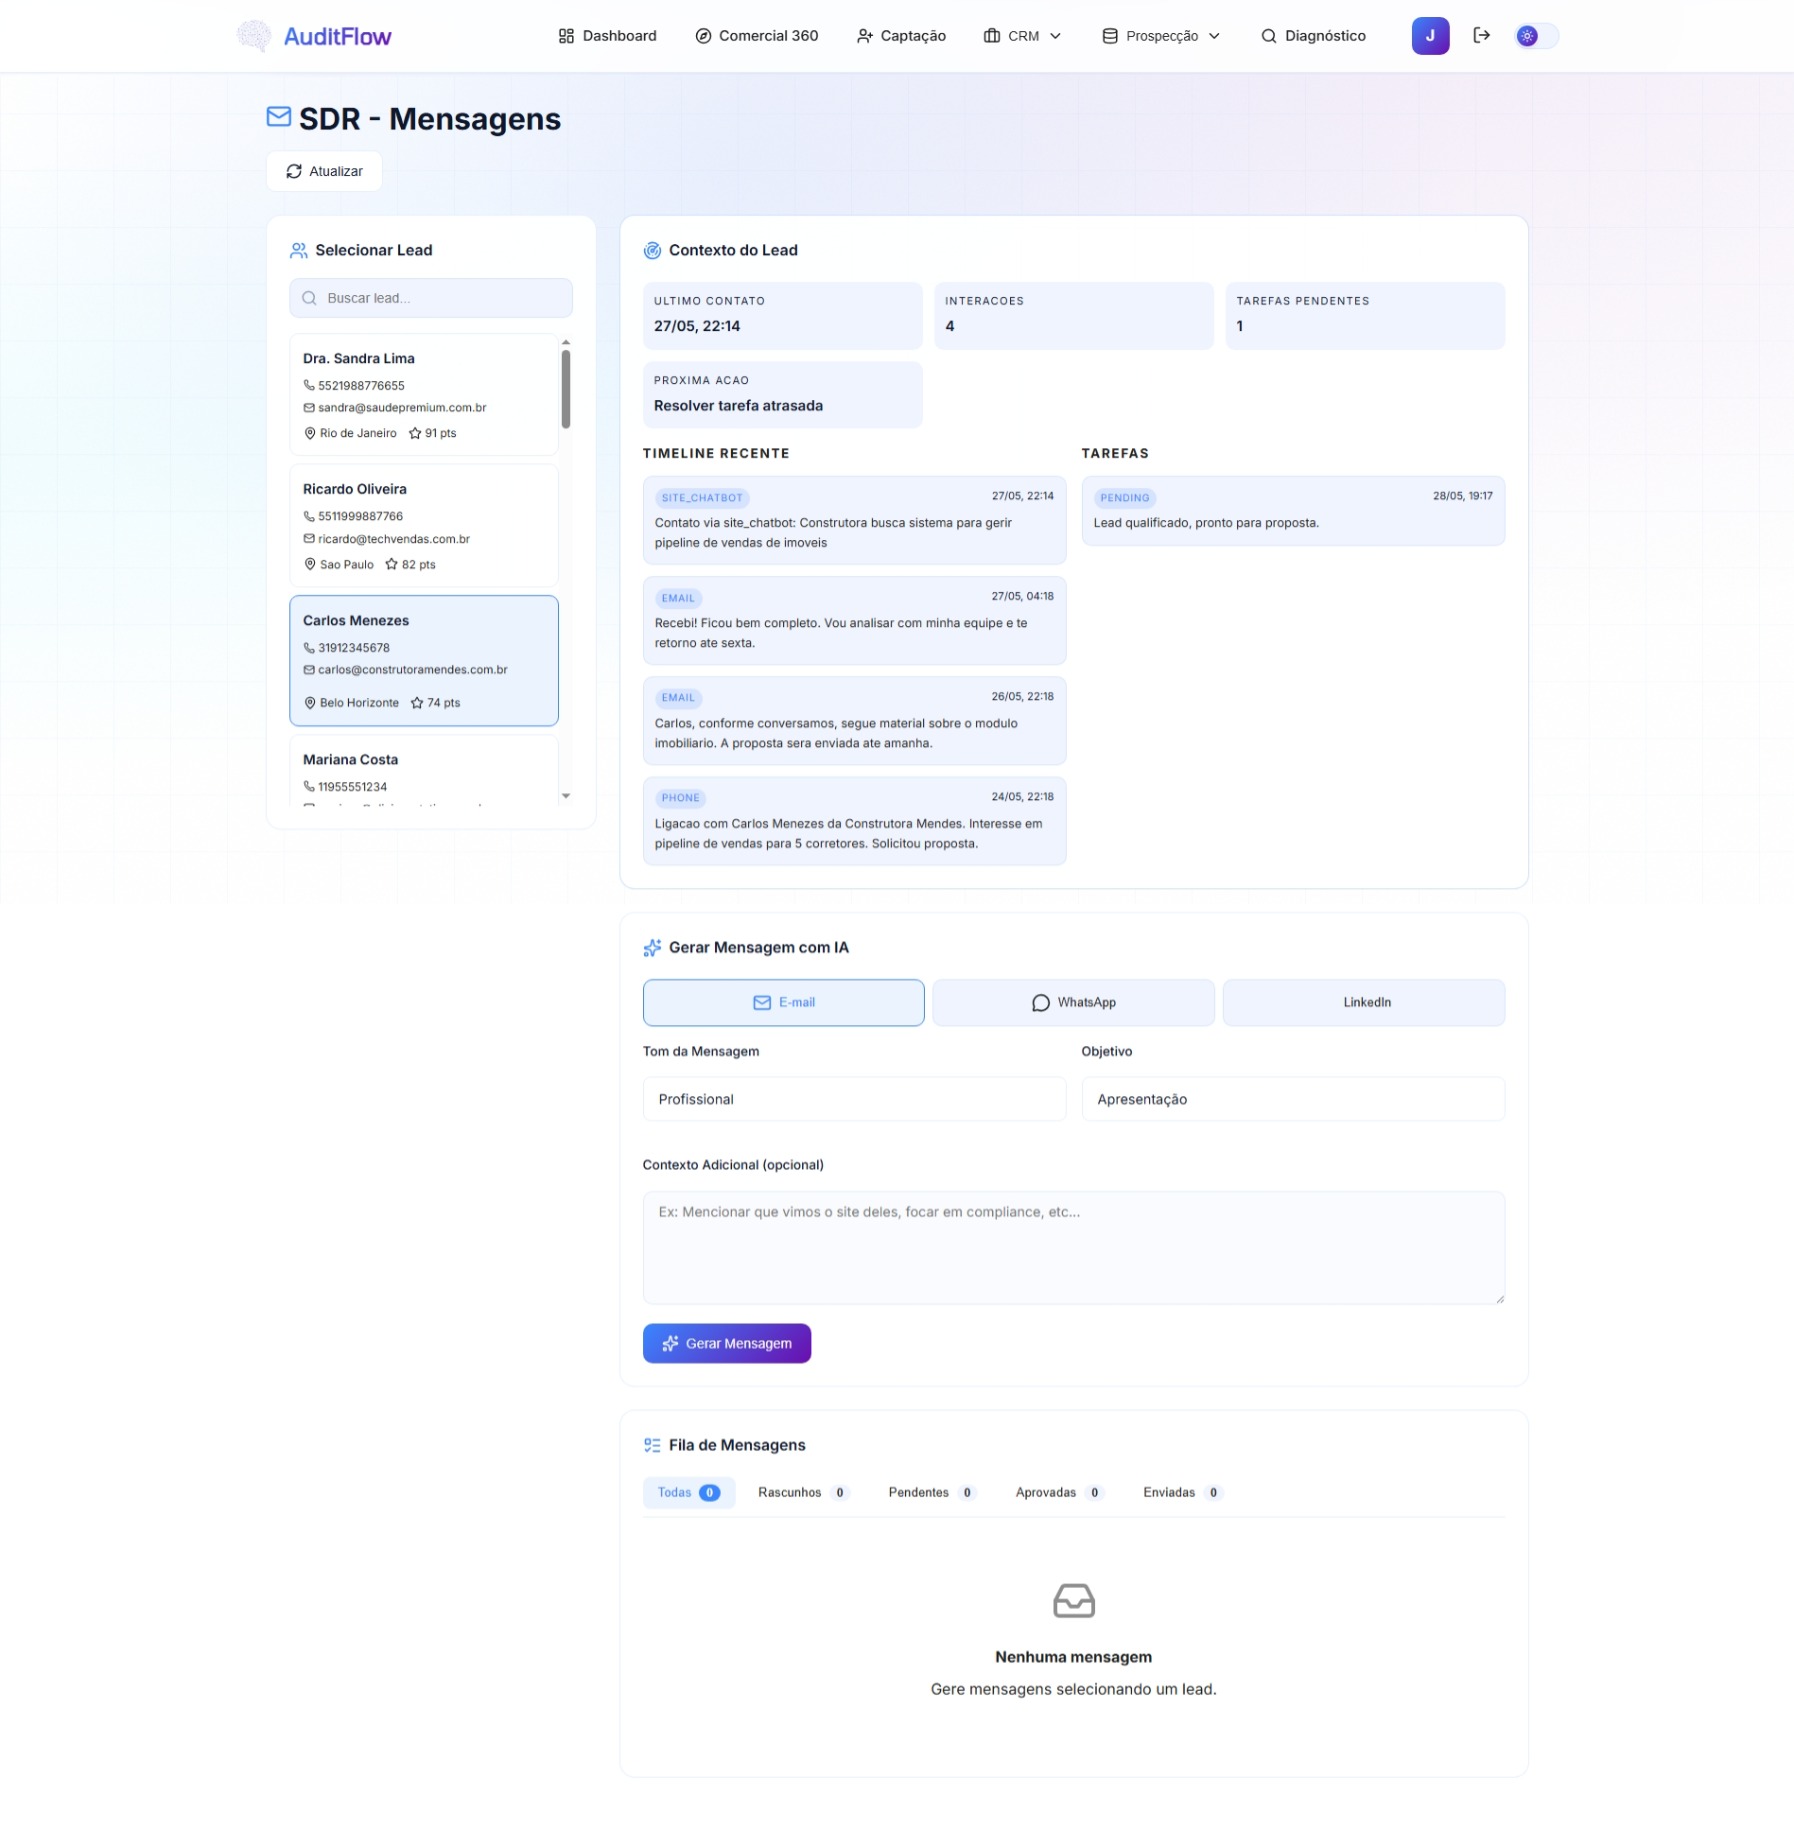Focus the Contexto Adicional text area
The width and height of the screenshot is (1794, 1833).
1073,1247
